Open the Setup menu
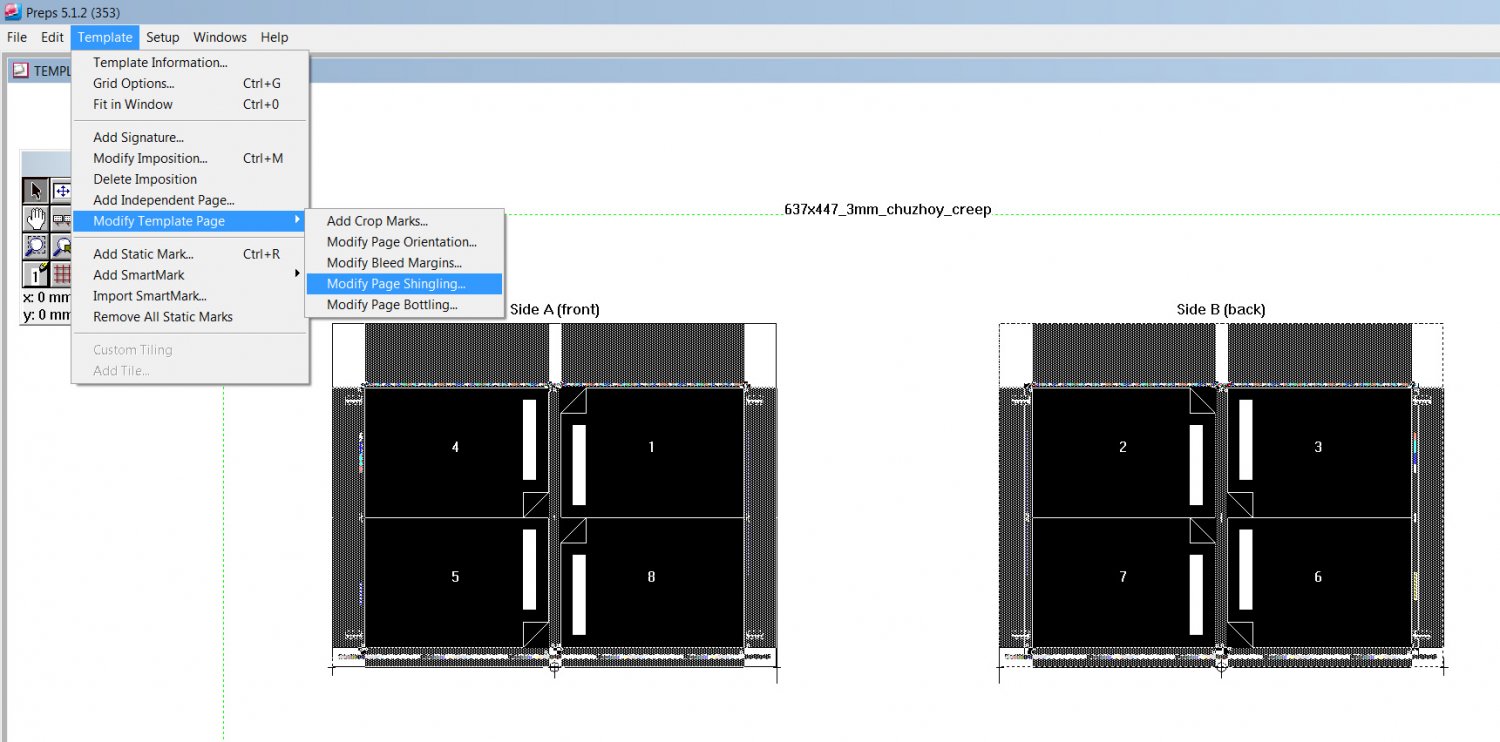 point(162,37)
